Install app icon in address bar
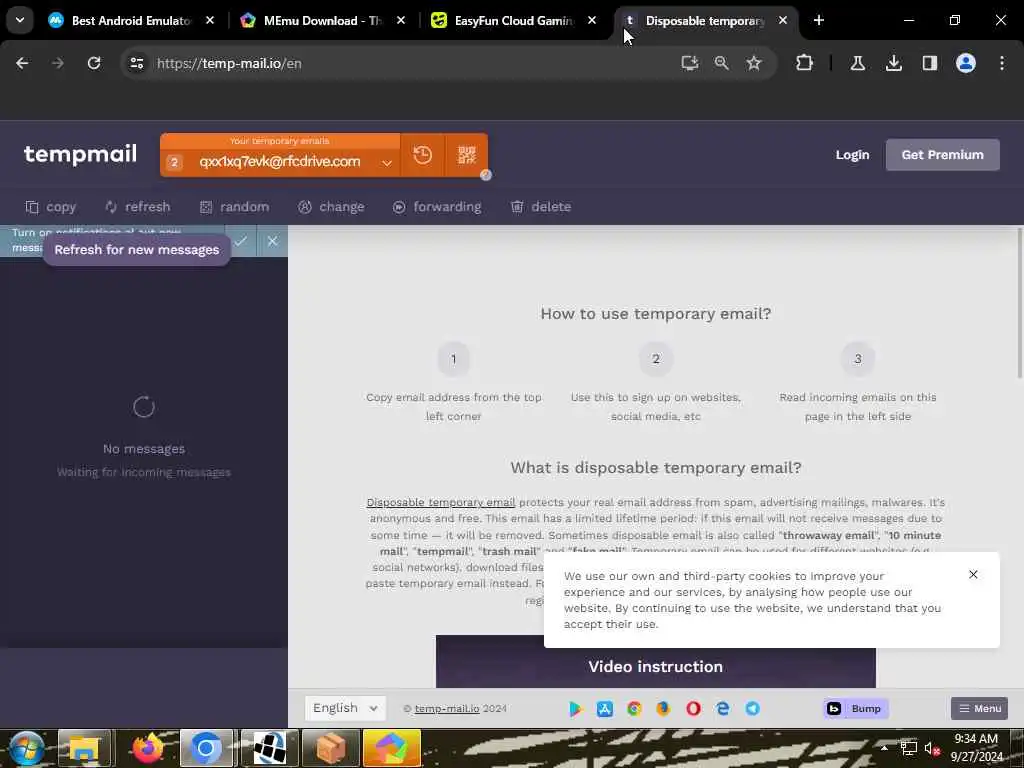1024x768 pixels. (690, 63)
